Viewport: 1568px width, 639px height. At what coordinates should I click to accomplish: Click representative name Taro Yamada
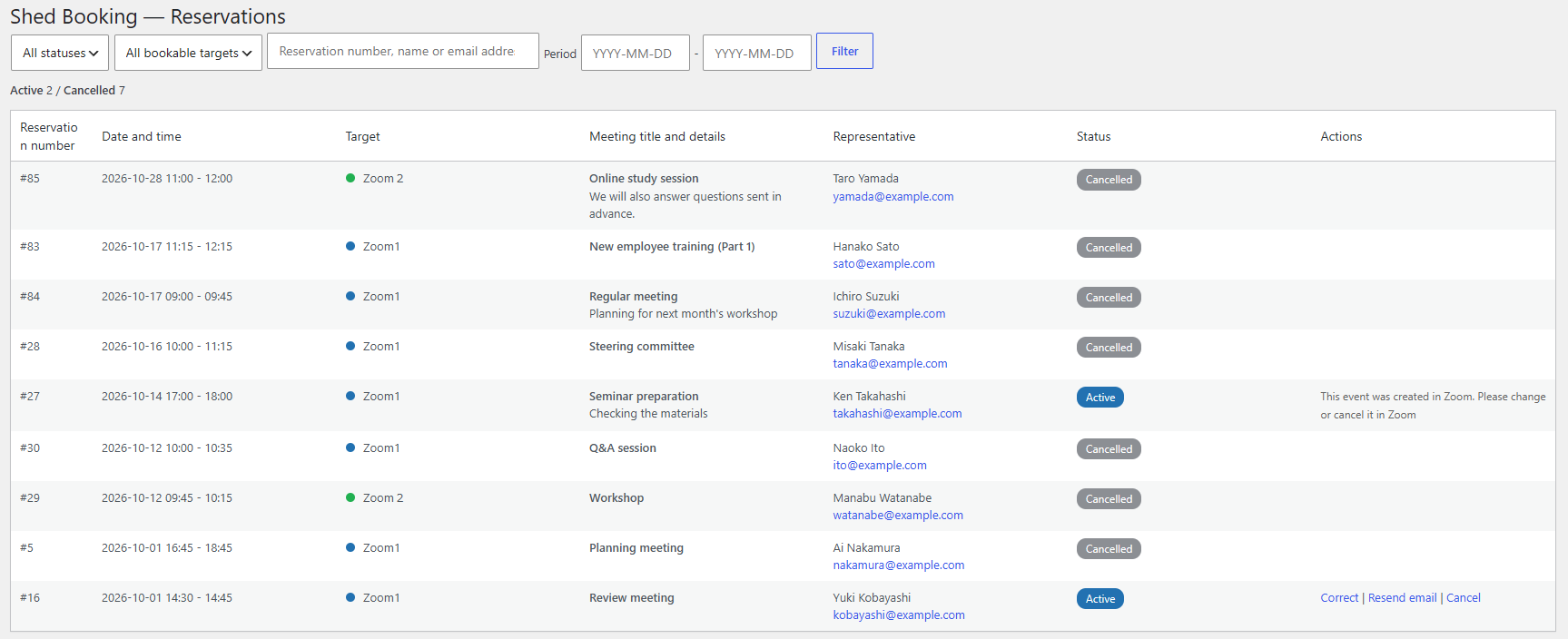tap(866, 178)
